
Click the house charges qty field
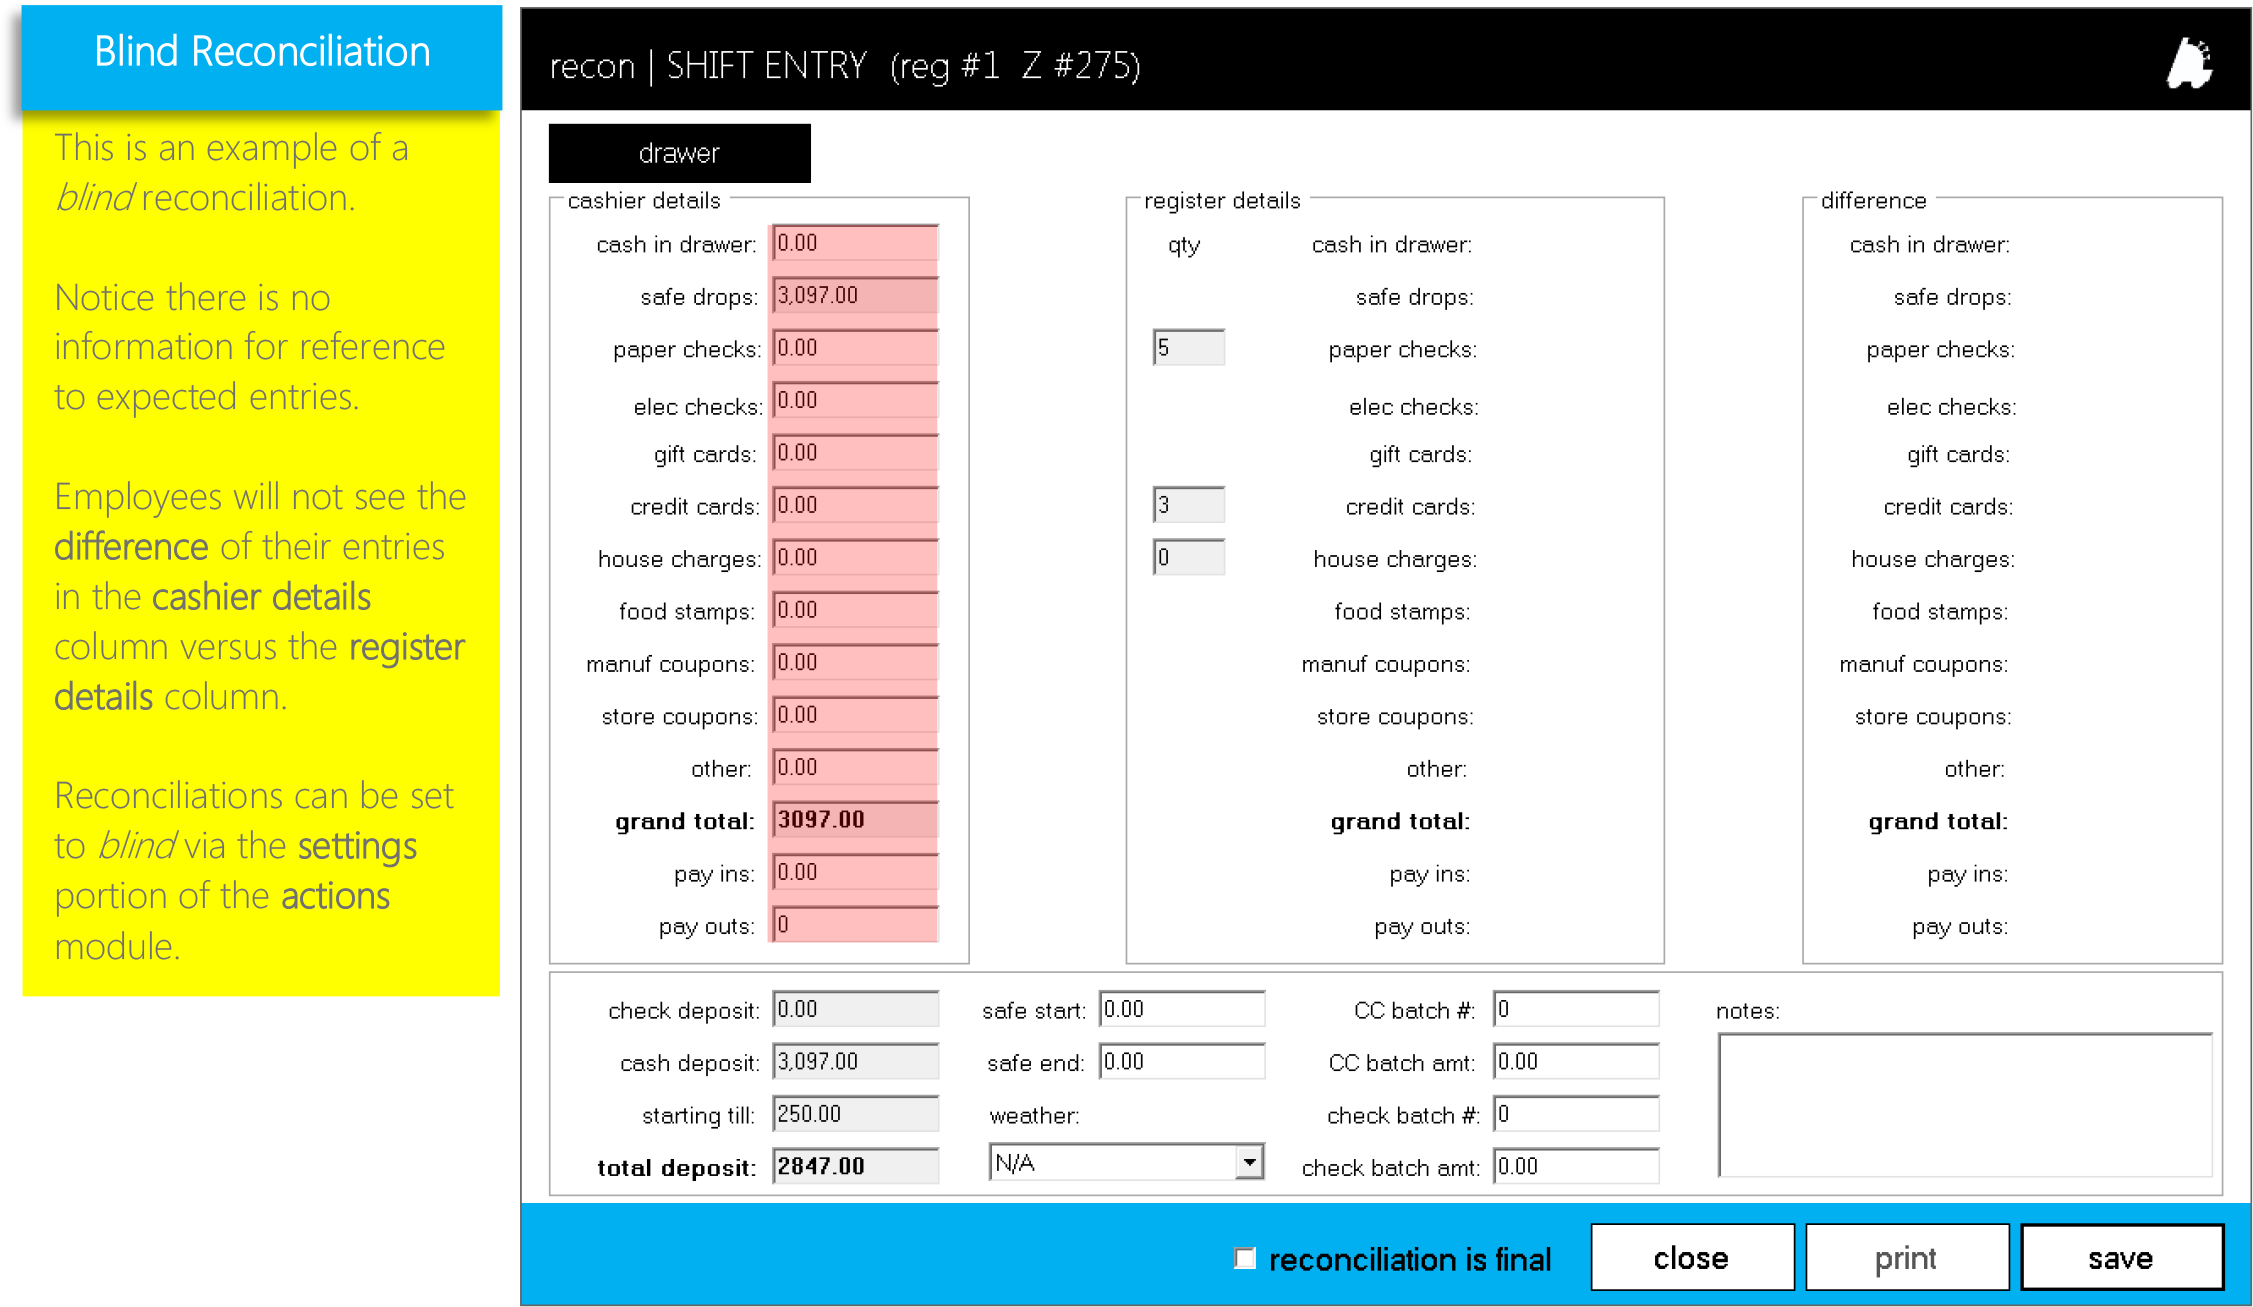[x=1188, y=557]
